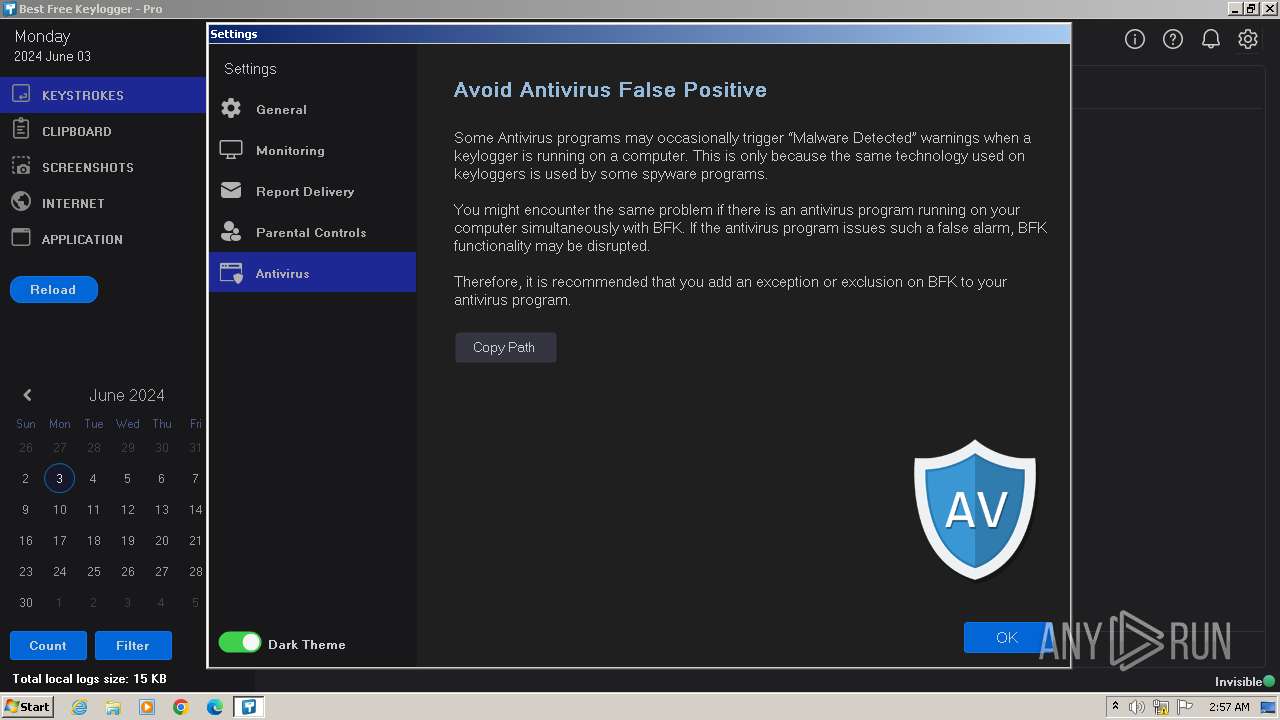Image resolution: width=1280 pixels, height=720 pixels.
Task: Click the Action Center flag icon in tray
Action: click(1185, 707)
